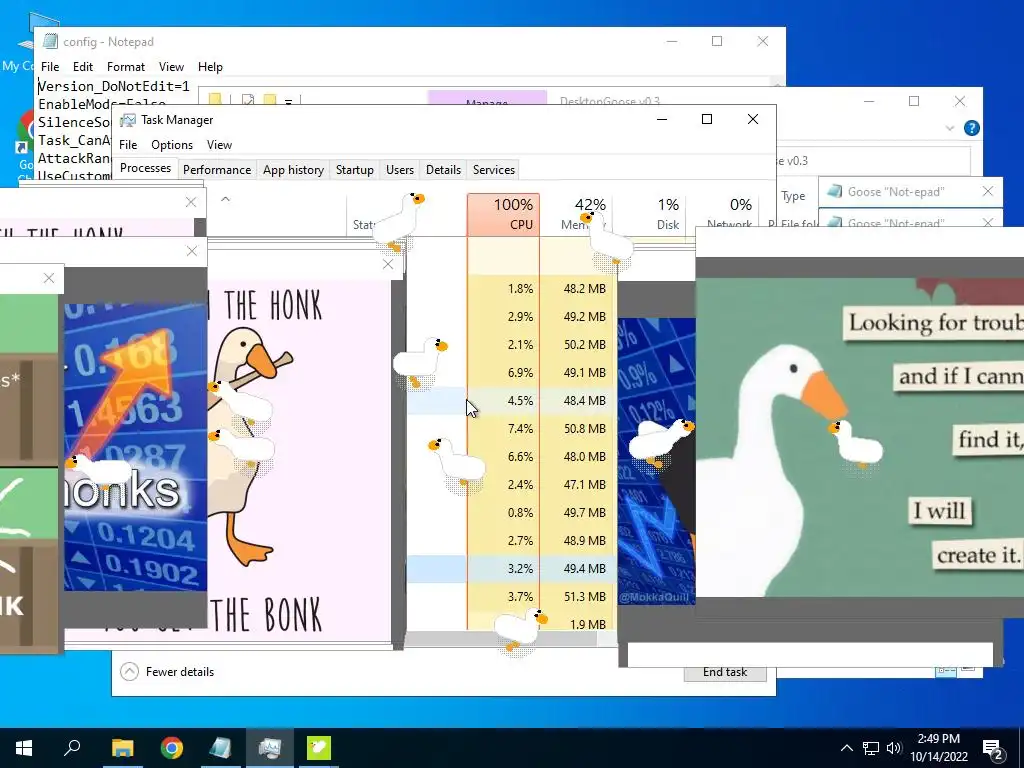Open File Explorer from the taskbar

point(122,748)
